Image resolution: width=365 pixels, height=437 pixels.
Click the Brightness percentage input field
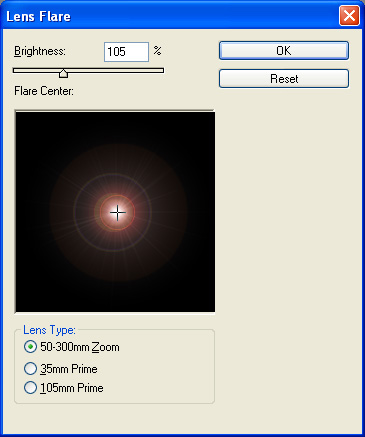point(126,52)
